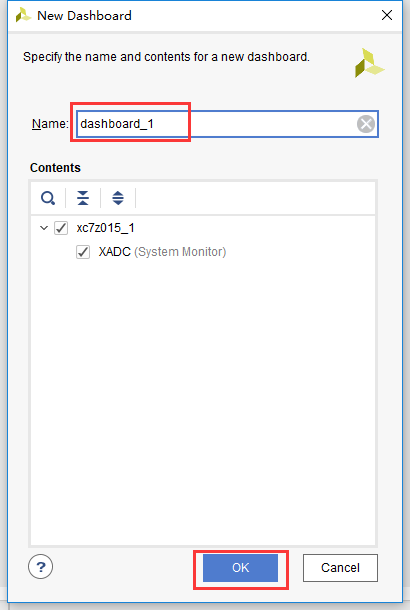Expand all items in Contents tree
The width and height of the screenshot is (410, 610).
118,198
